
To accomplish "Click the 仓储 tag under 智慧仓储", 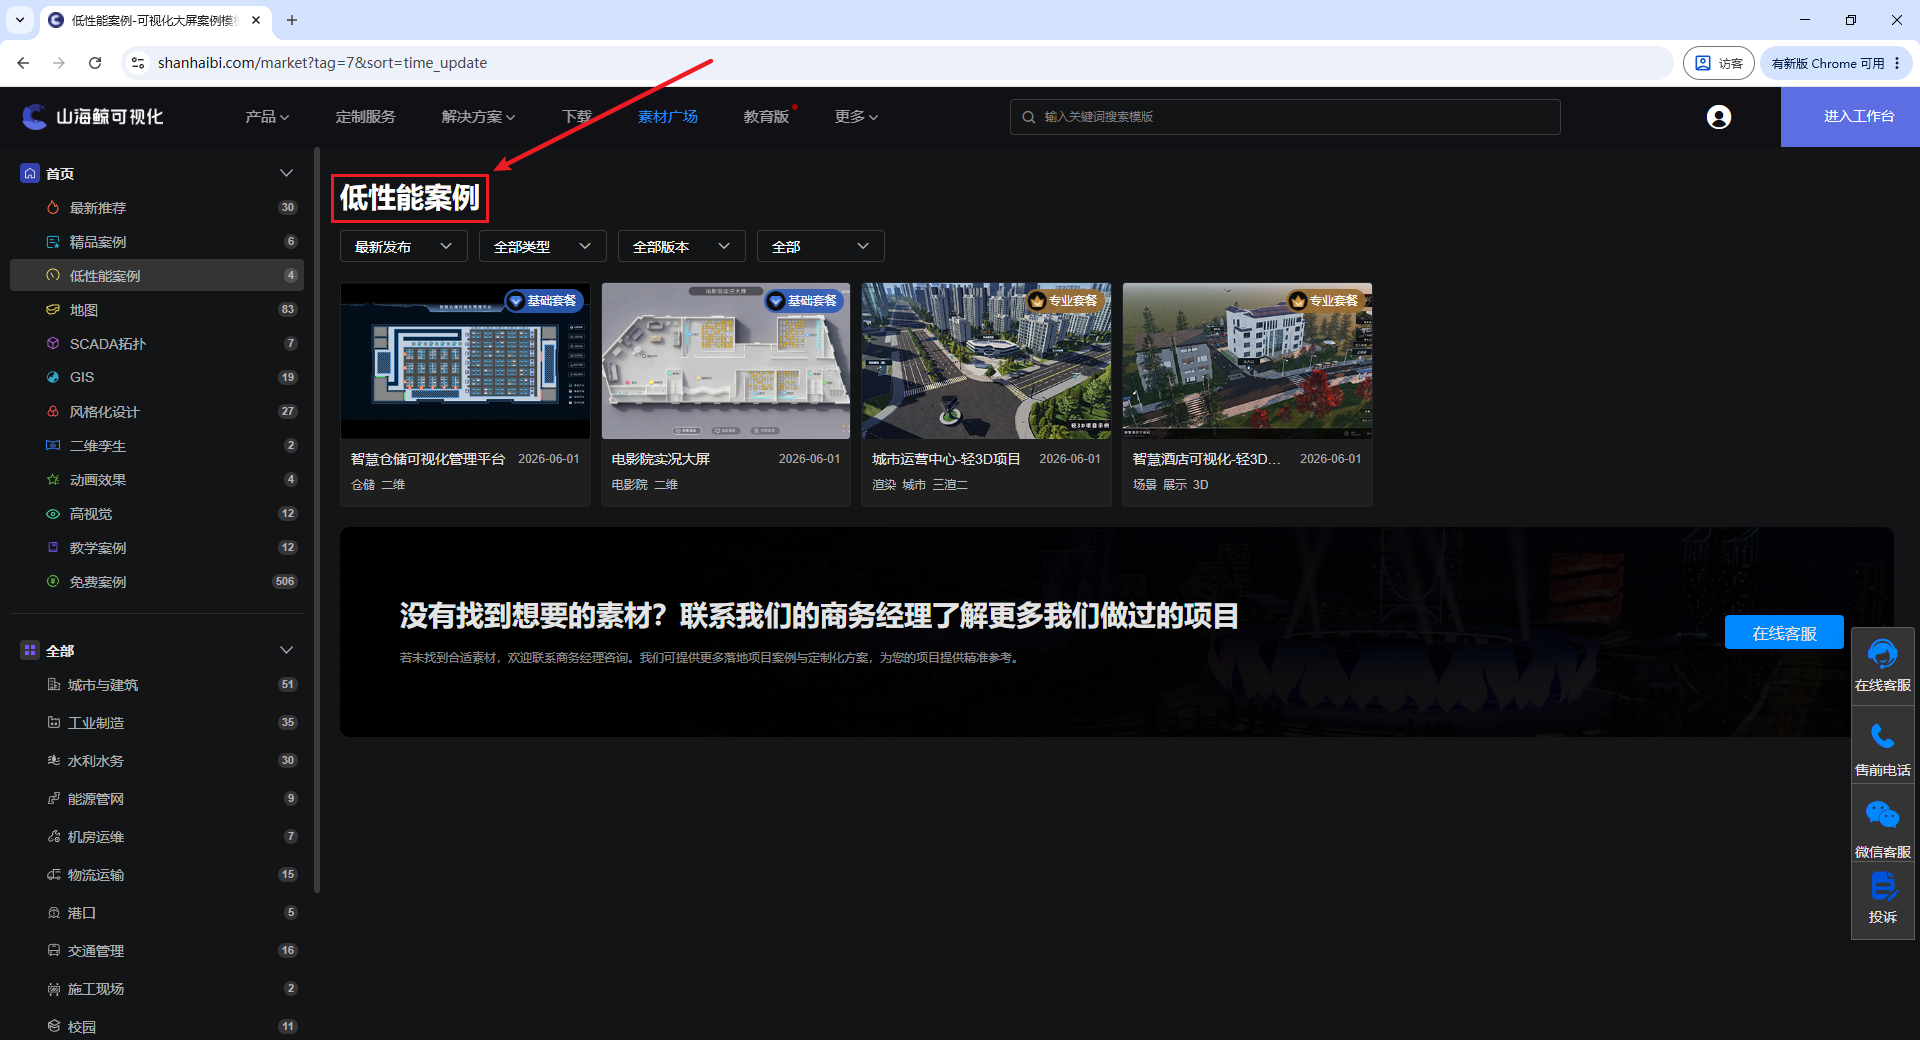I will click(x=363, y=485).
